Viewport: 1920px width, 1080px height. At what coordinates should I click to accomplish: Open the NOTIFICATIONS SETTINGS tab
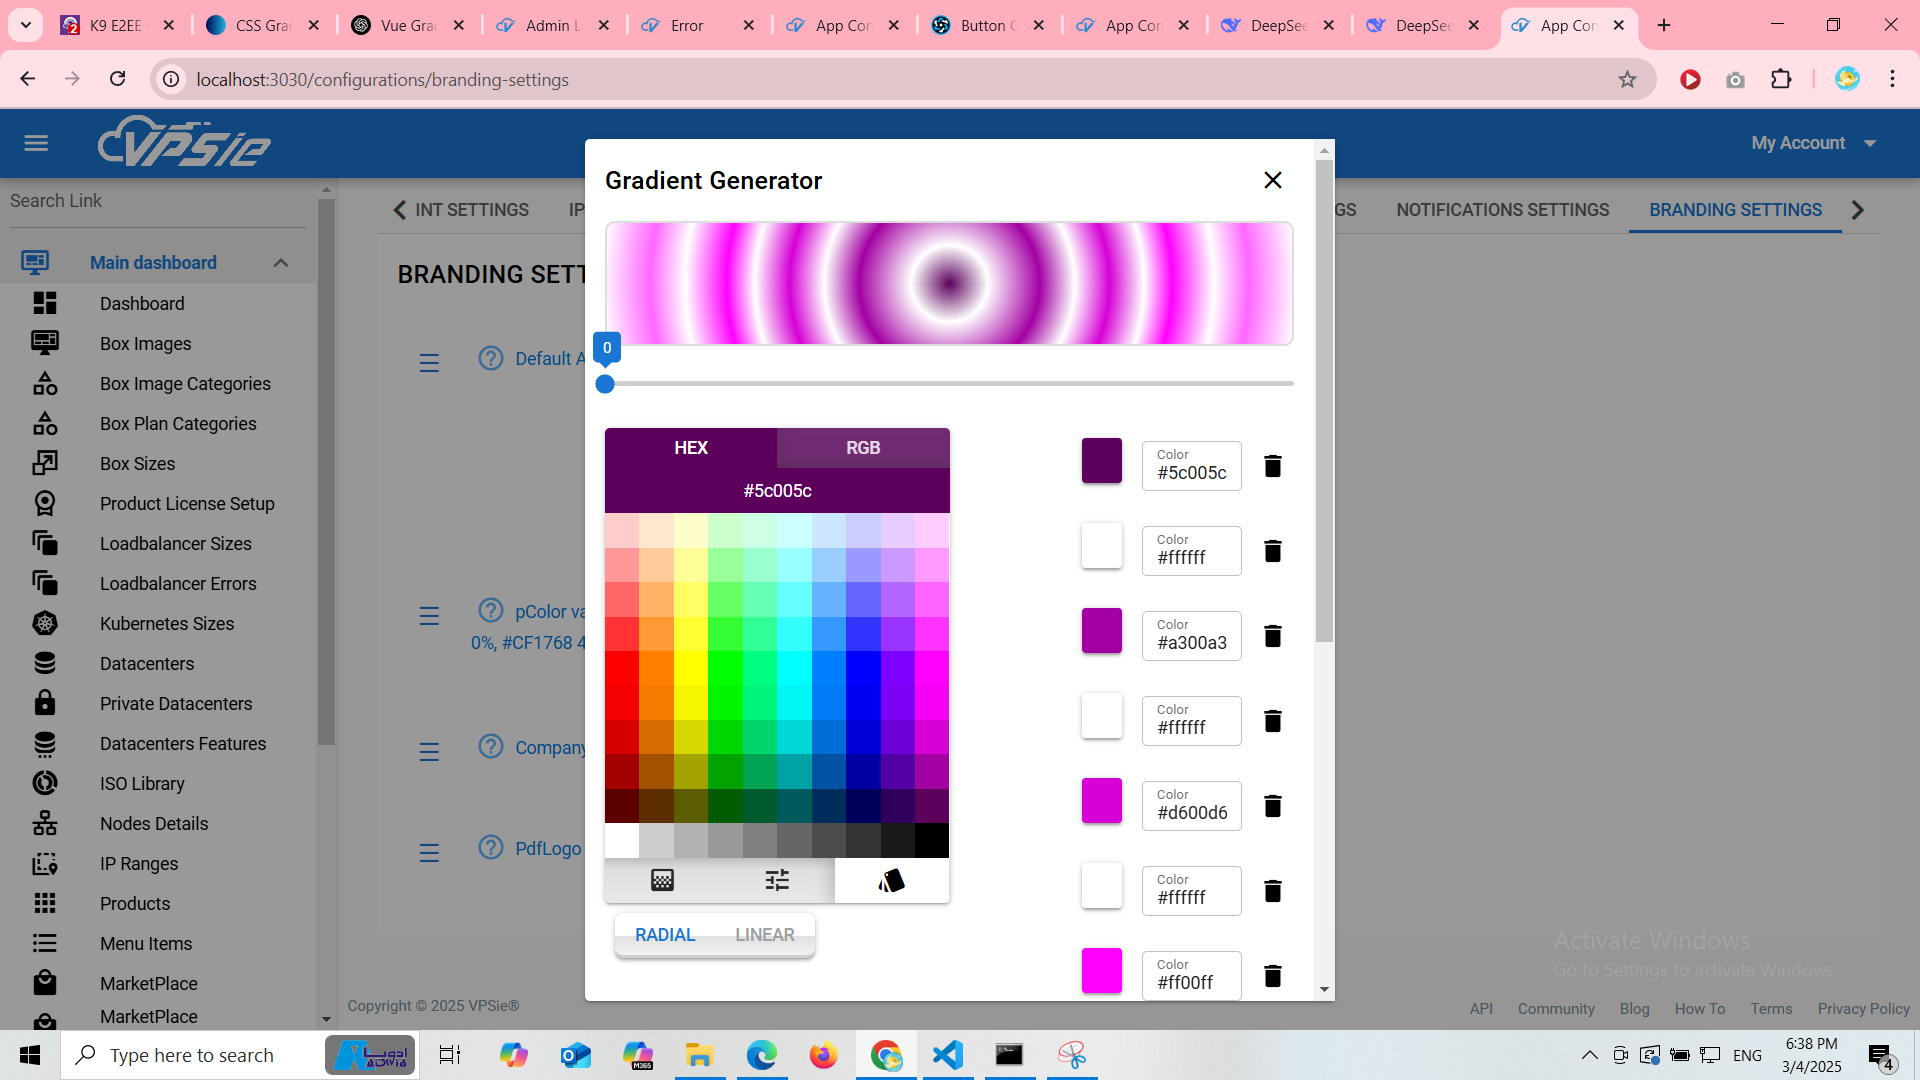(x=1502, y=210)
